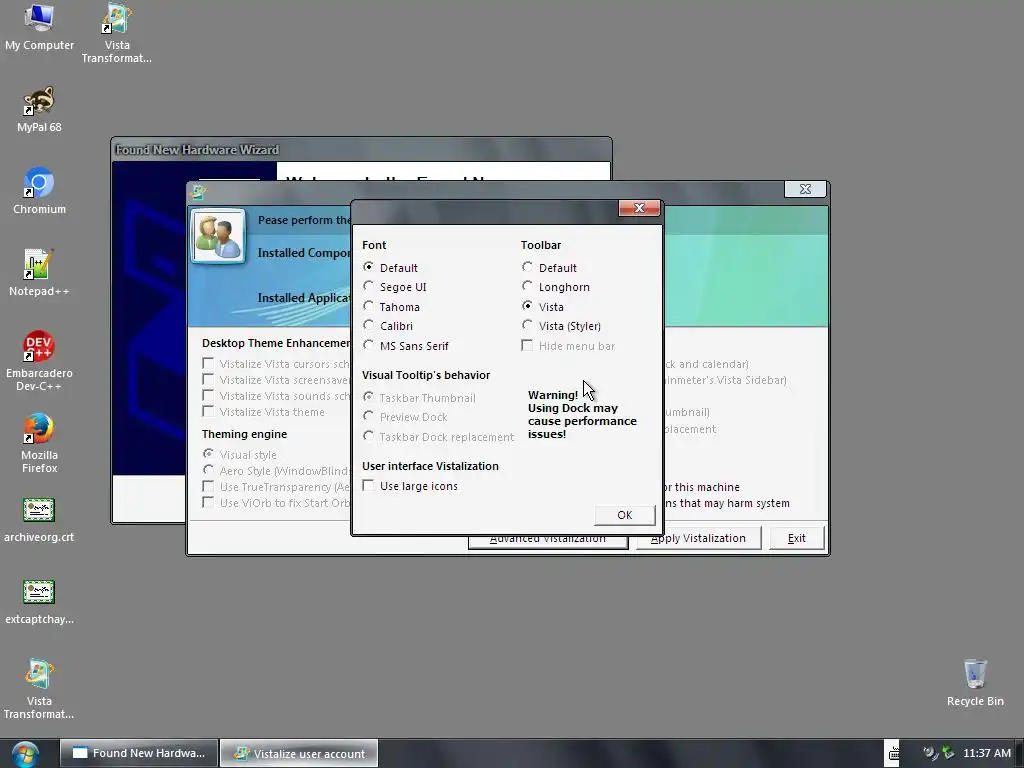Image resolution: width=1024 pixels, height=768 pixels.
Task: Select the Preview Dock option
Action: tap(405, 417)
